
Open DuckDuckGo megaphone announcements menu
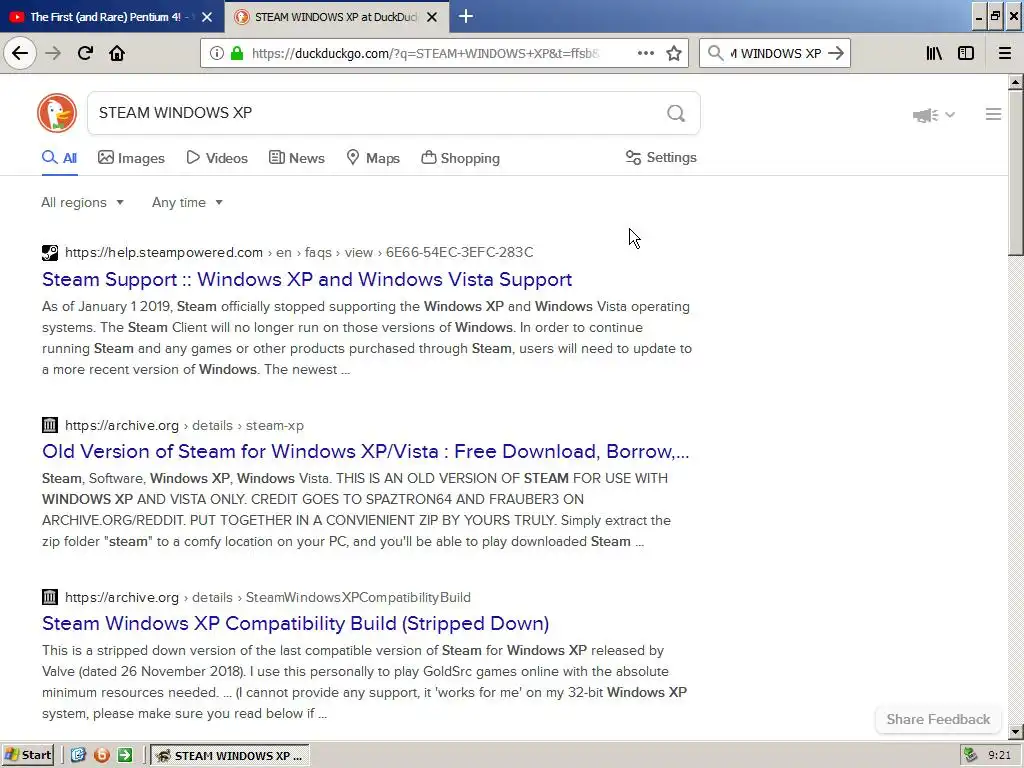point(934,115)
